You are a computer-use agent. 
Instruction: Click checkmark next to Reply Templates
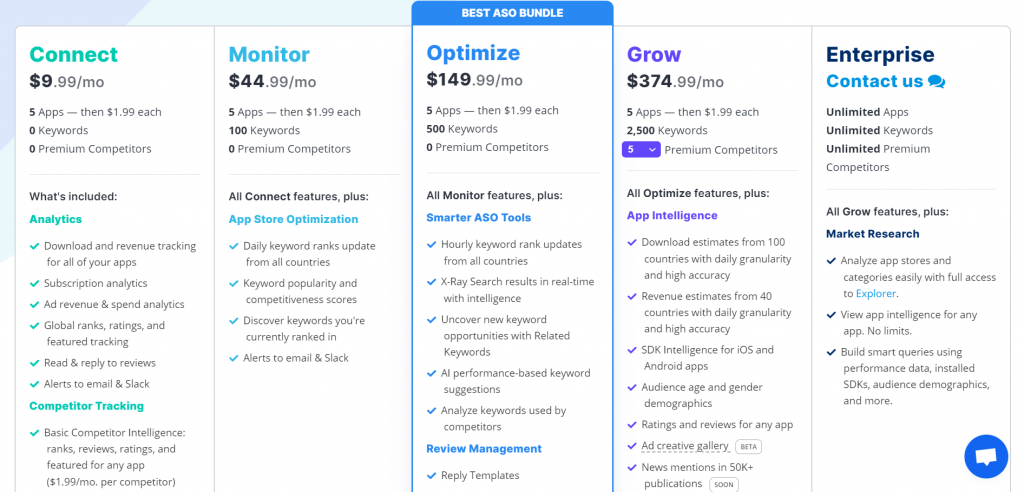pyautogui.click(x=432, y=476)
